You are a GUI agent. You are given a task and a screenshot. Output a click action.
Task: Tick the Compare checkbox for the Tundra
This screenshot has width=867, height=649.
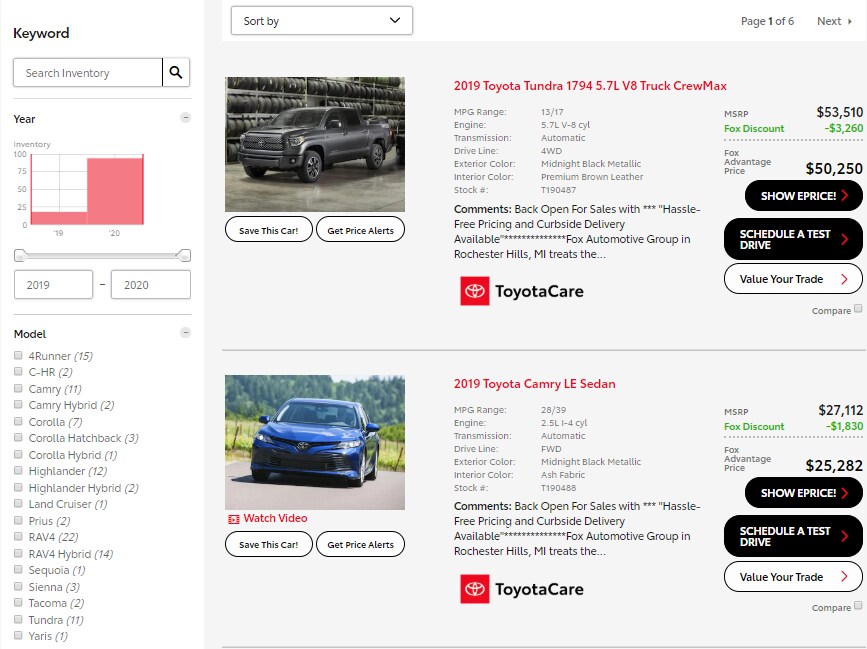coord(858,308)
